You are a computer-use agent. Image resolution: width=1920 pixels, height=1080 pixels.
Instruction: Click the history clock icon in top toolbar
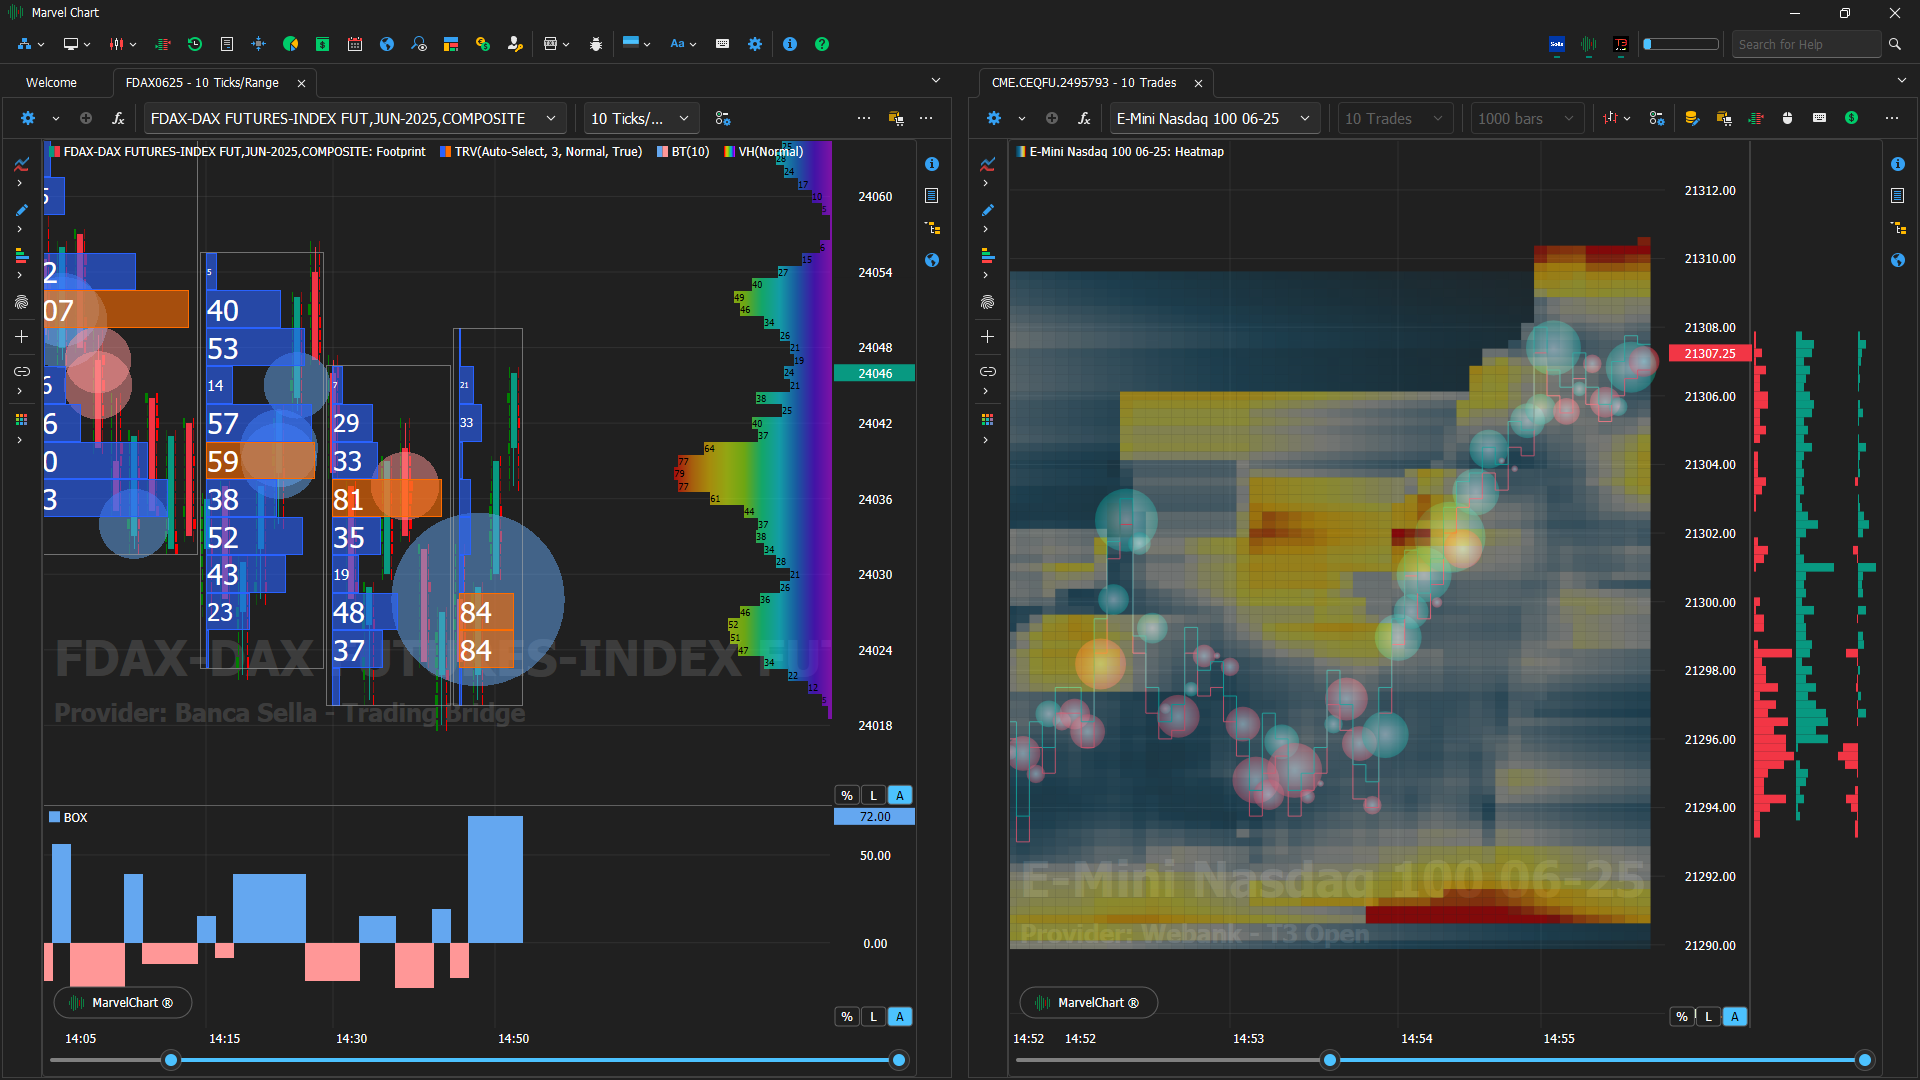(x=195, y=44)
